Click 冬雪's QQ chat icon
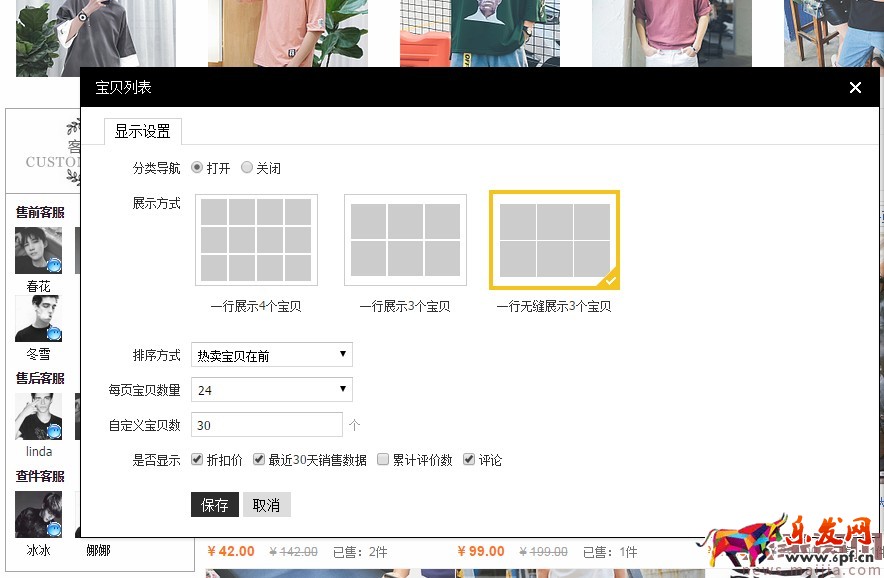Image resolution: width=884 pixels, height=578 pixels. click(x=53, y=336)
